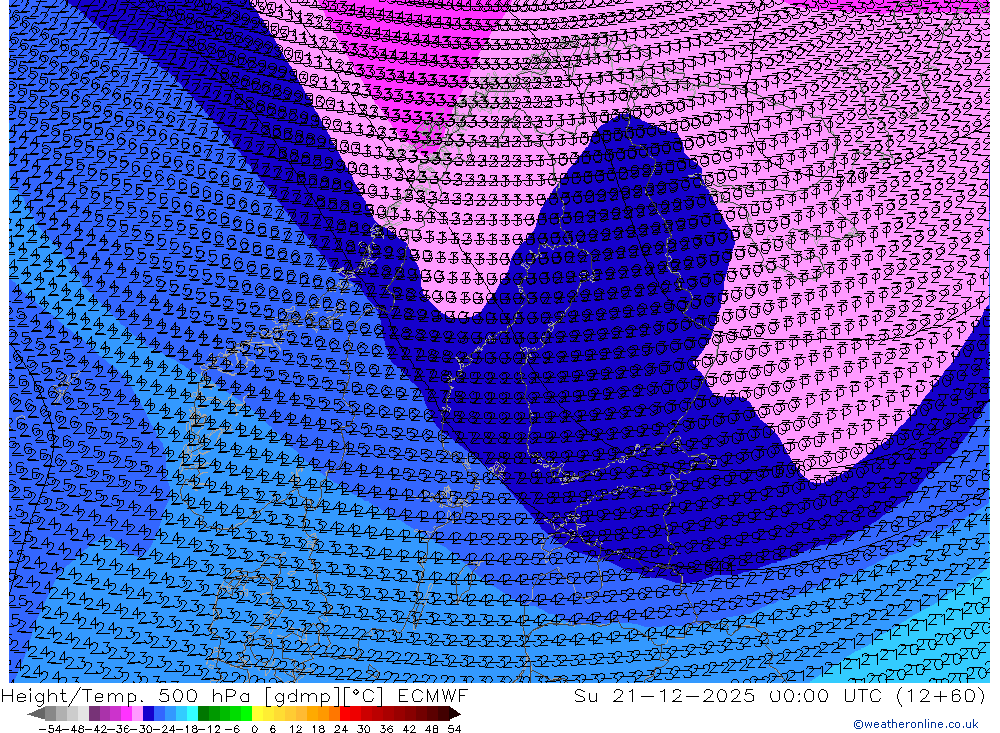Click the date 'Su 21-12-2025'
Image resolution: width=1000 pixels, height=733 pixels.
(664, 695)
